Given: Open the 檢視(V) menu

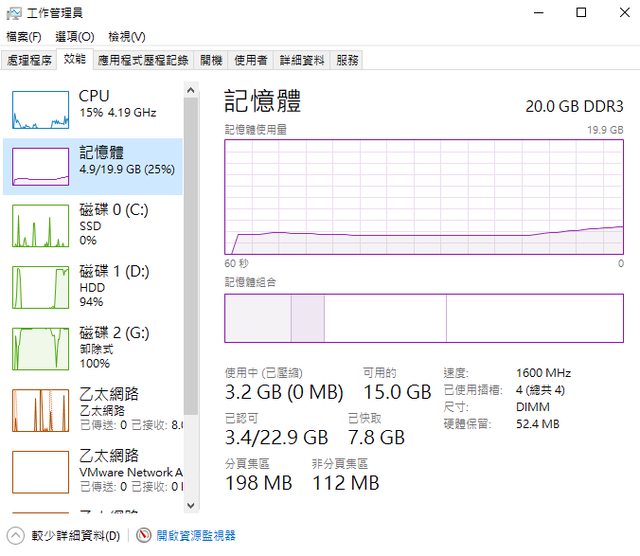Looking at the screenshot, I should [127, 37].
